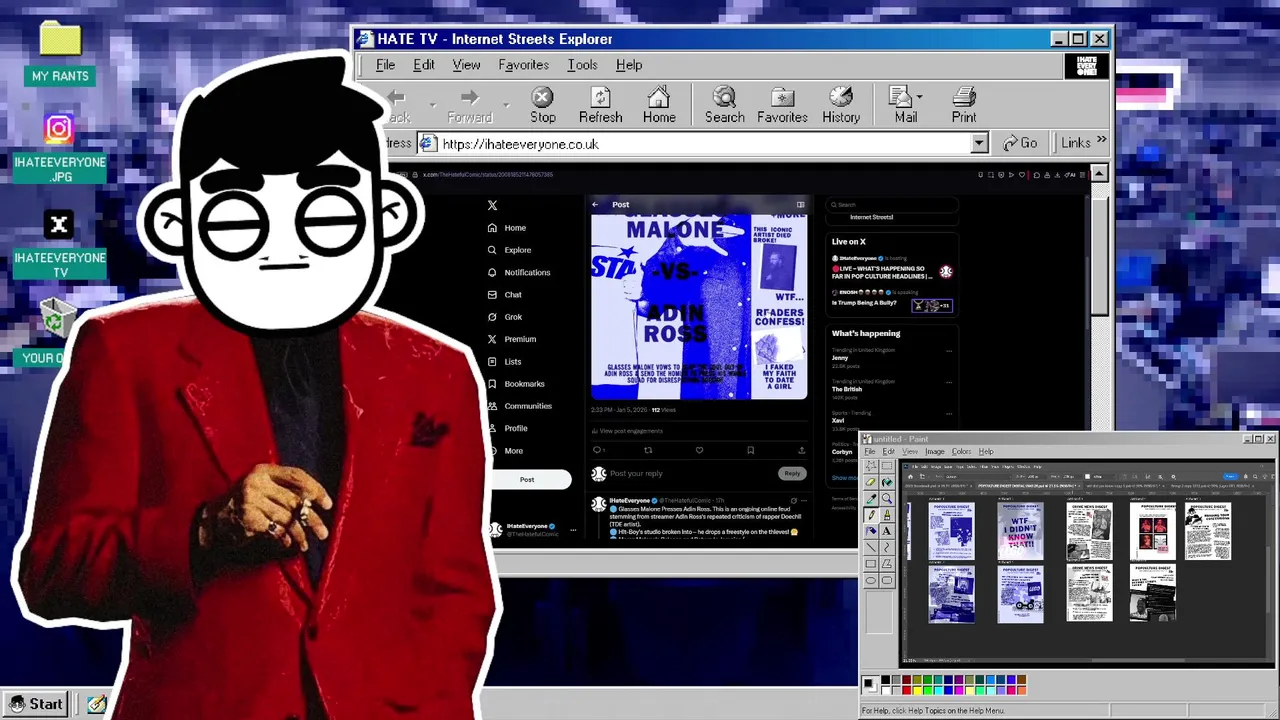Open options dots for trending Jenny
The image size is (1280, 720).
pos(949,351)
